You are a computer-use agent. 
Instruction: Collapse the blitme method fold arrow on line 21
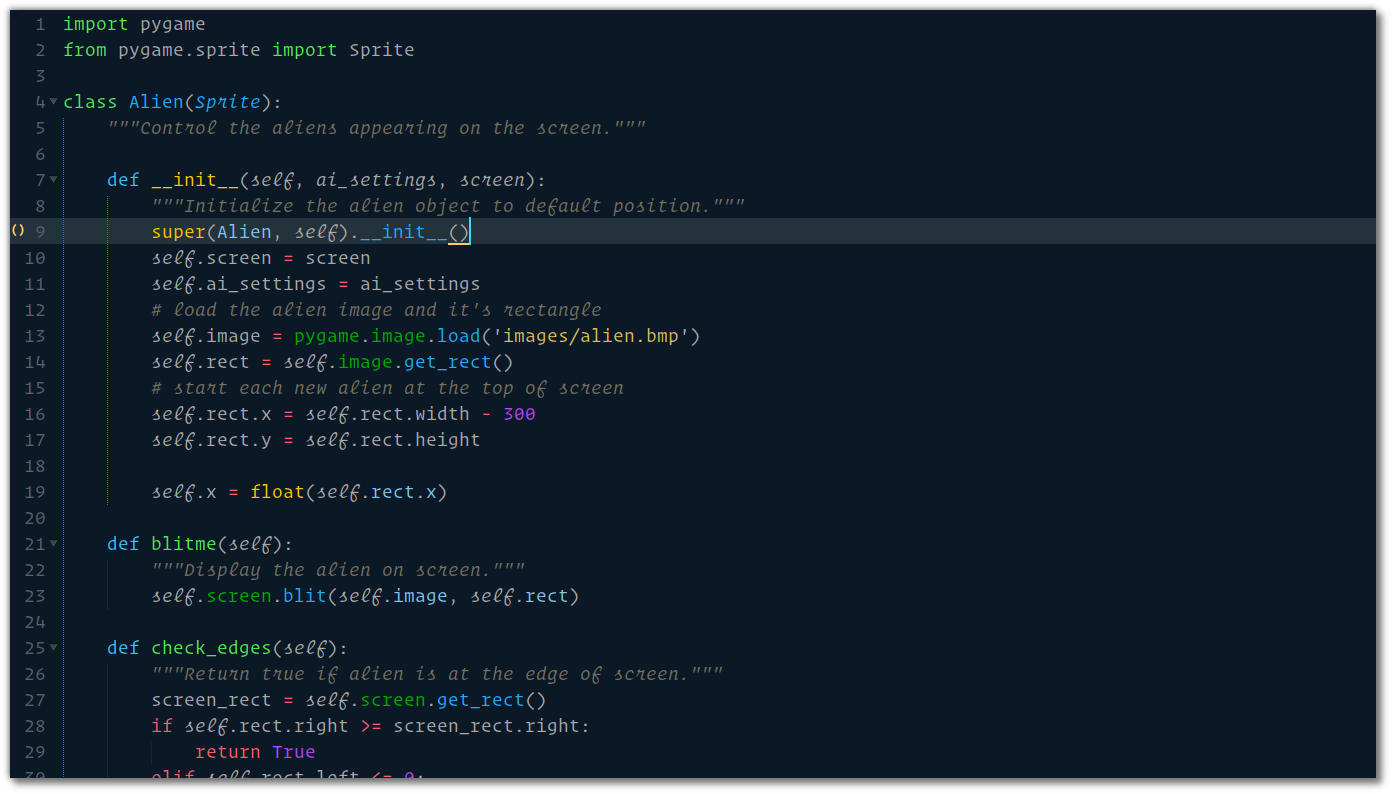53,544
